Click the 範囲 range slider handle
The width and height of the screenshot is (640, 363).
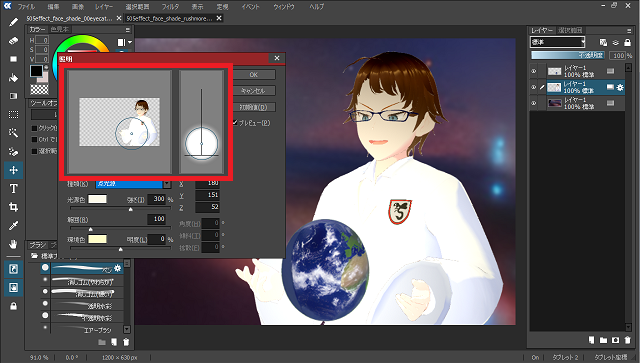pyautogui.click(x=91, y=229)
